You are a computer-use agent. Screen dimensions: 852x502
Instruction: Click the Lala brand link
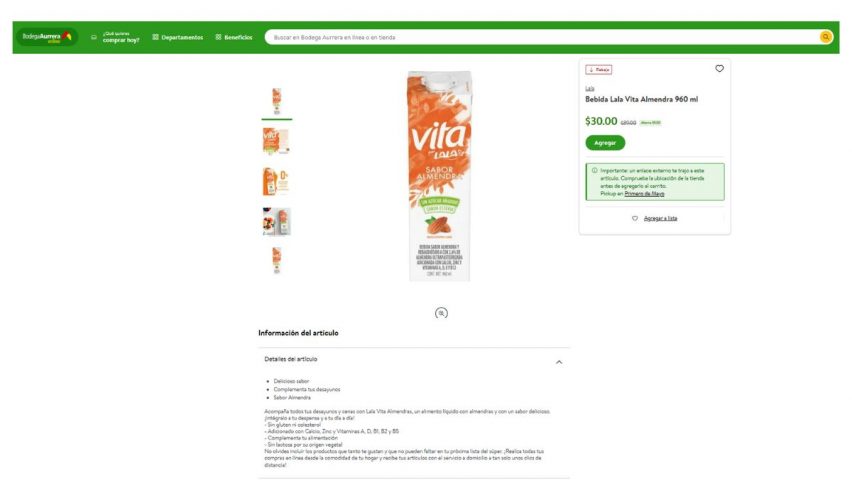[590, 89]
